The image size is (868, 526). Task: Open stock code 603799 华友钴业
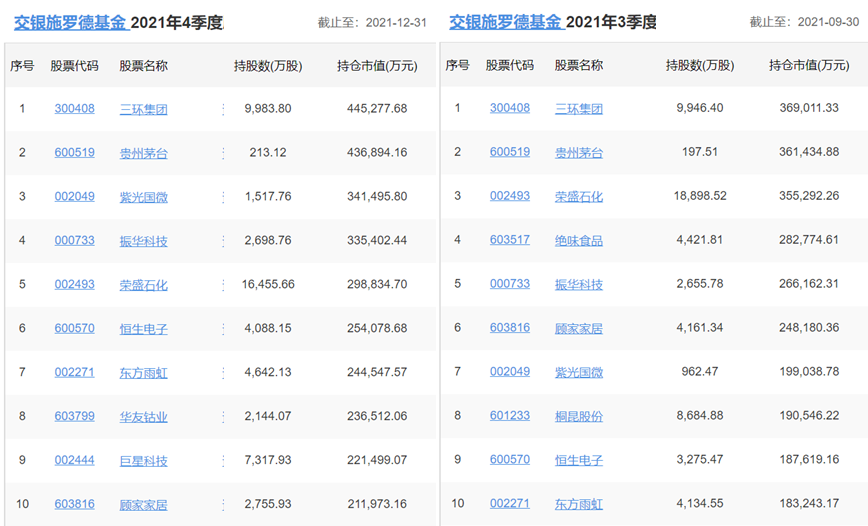[x=75, y=416]
